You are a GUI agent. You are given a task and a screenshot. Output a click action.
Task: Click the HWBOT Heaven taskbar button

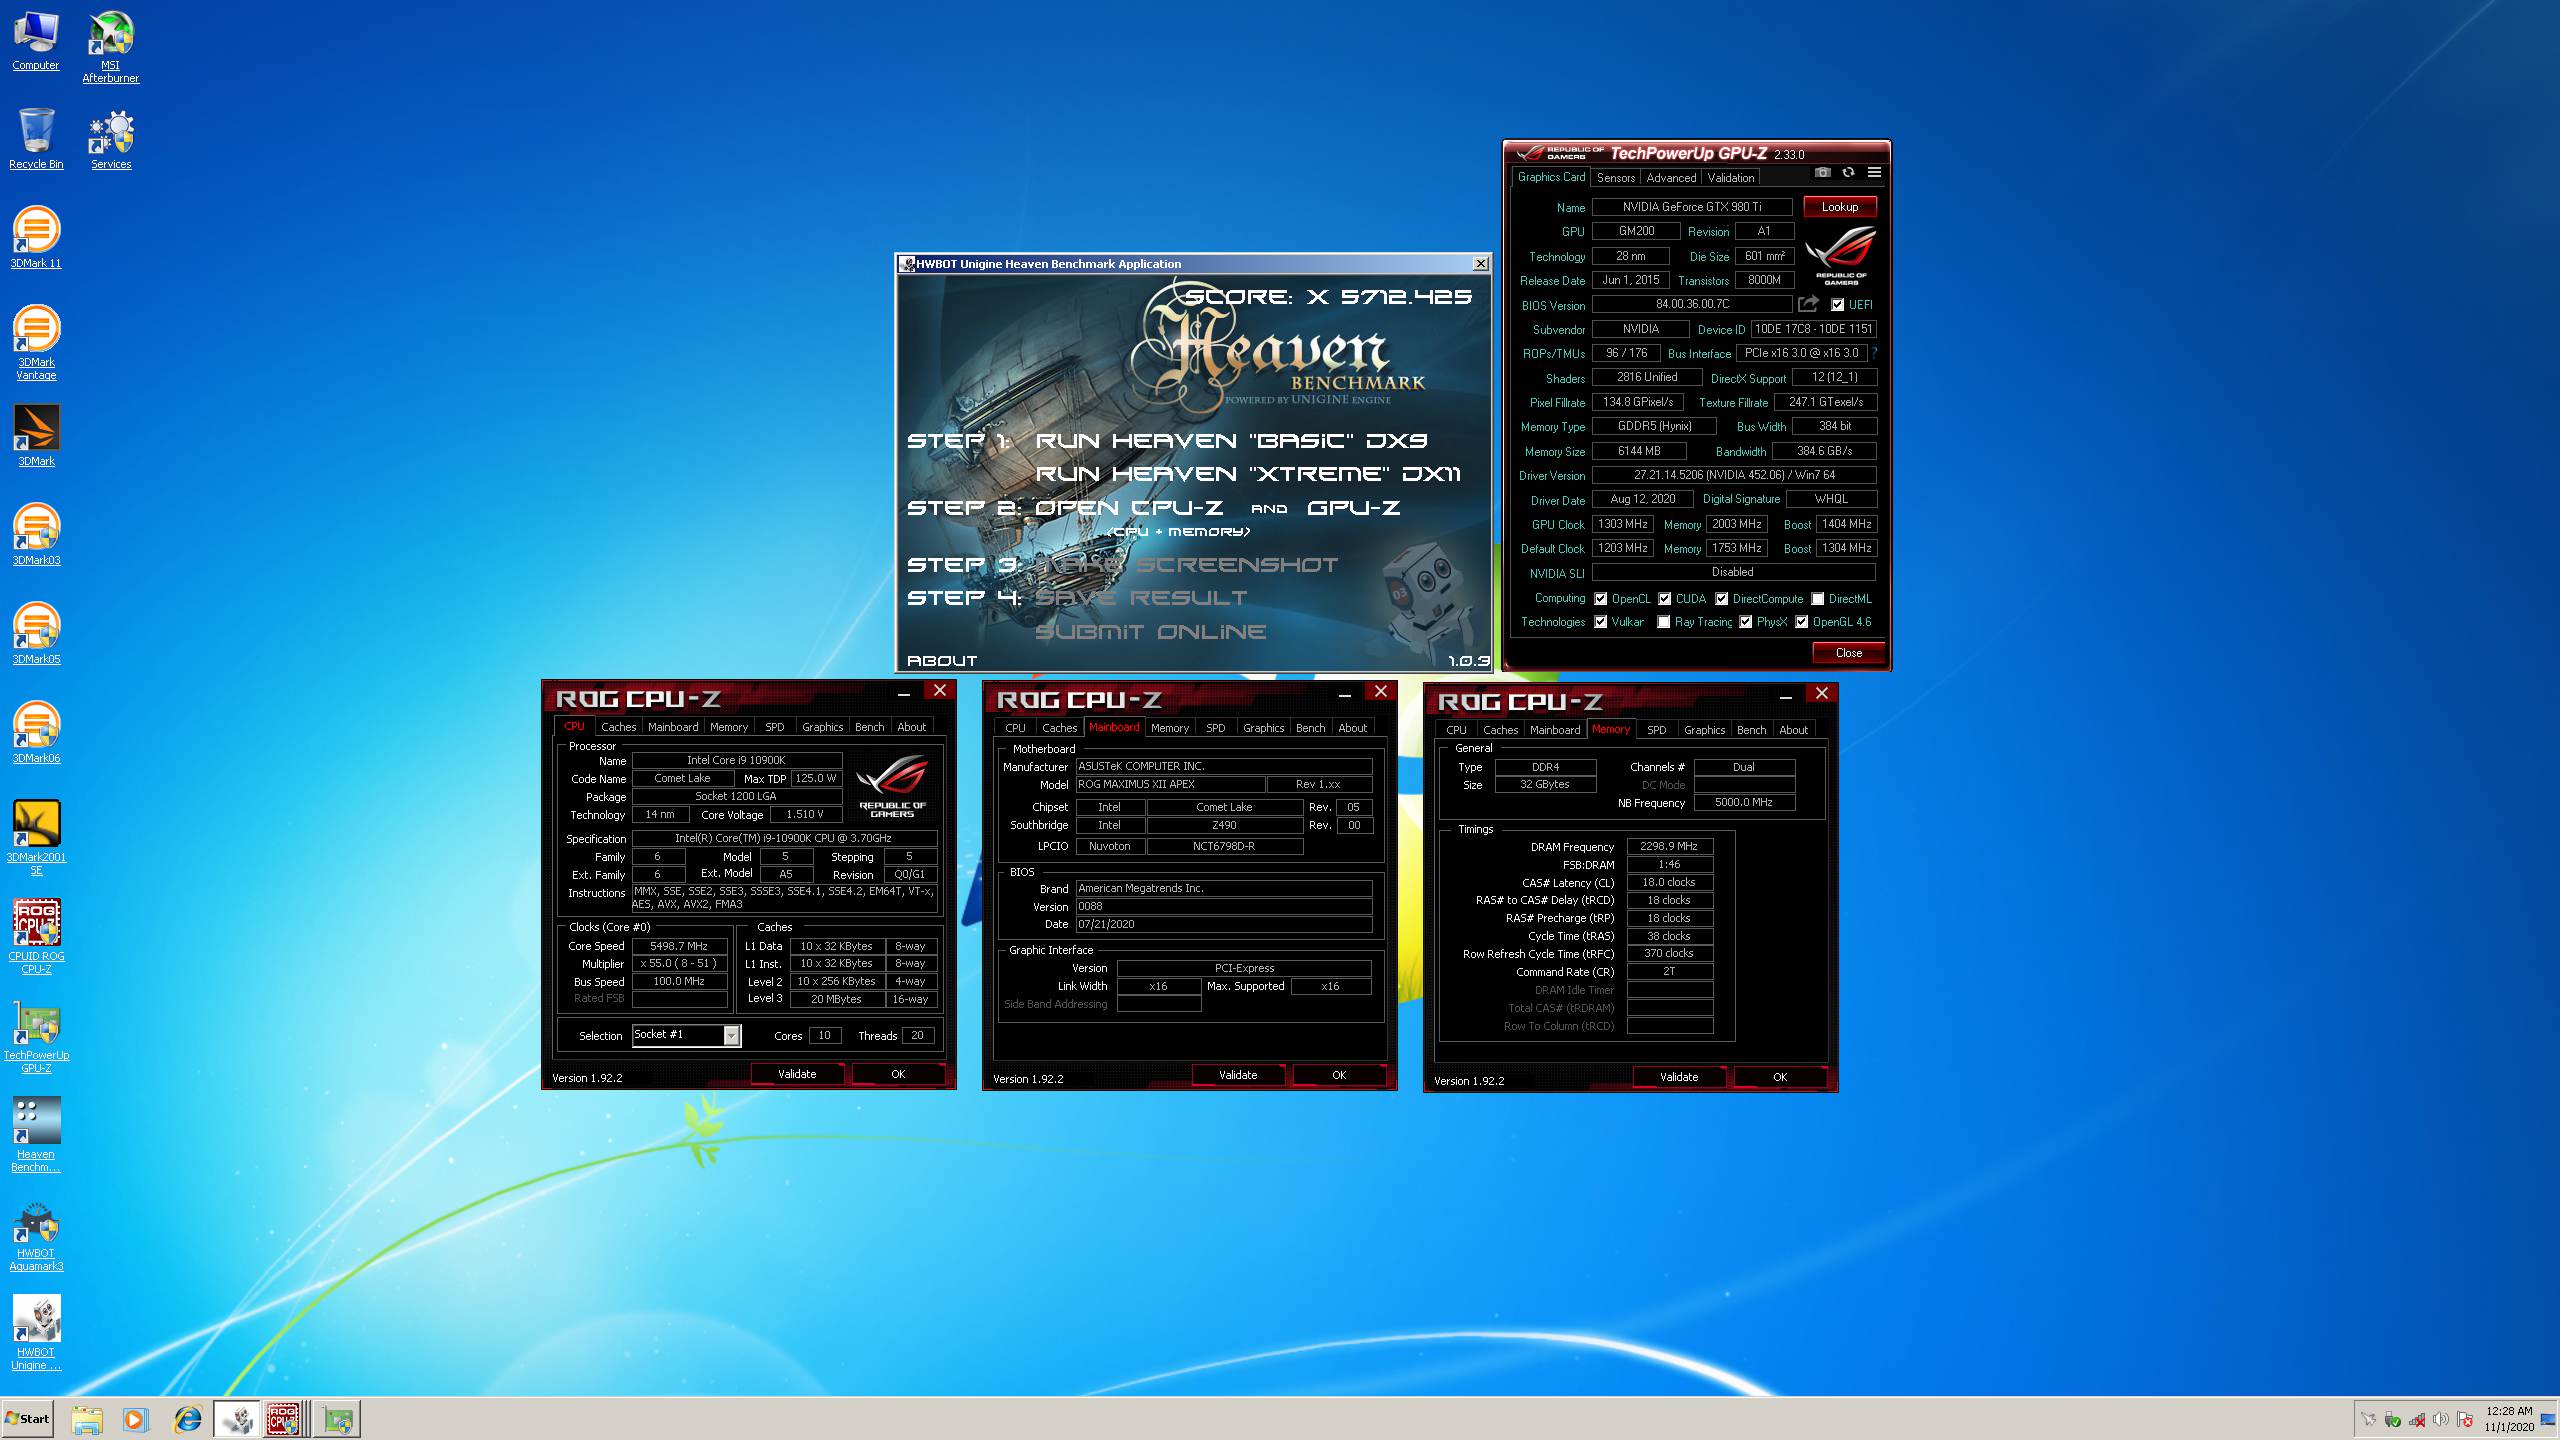(x=236, y=1419)
